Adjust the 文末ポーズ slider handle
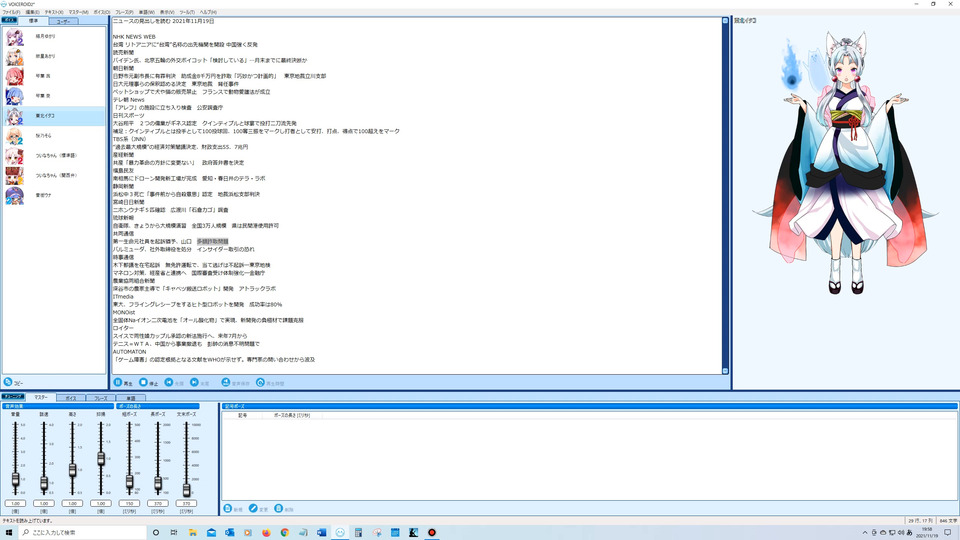The height and width of the screenshot is (540, 960). click(x=186, y=489)
